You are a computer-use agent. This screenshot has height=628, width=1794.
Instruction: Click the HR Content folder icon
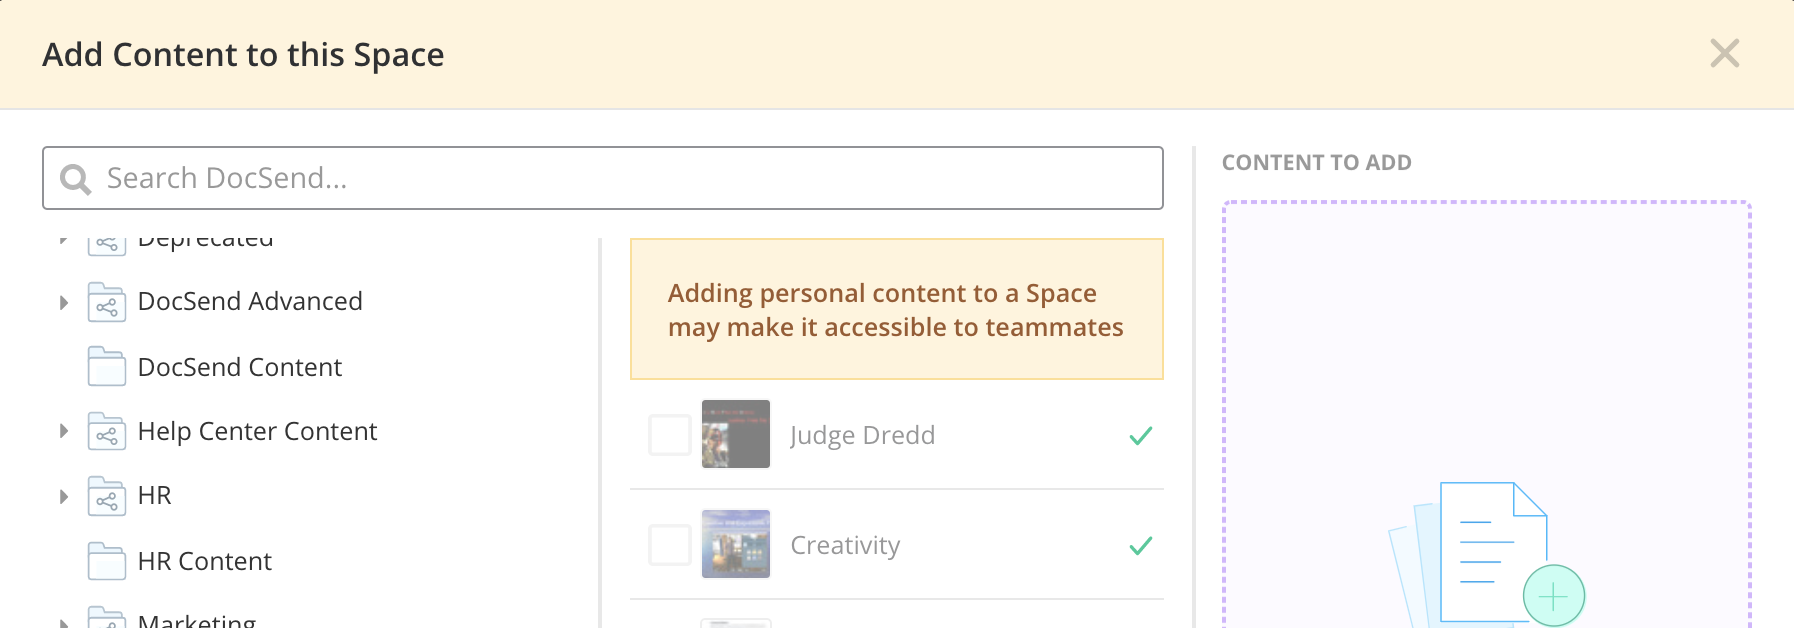pyautogui.click(x=107, y=561)
